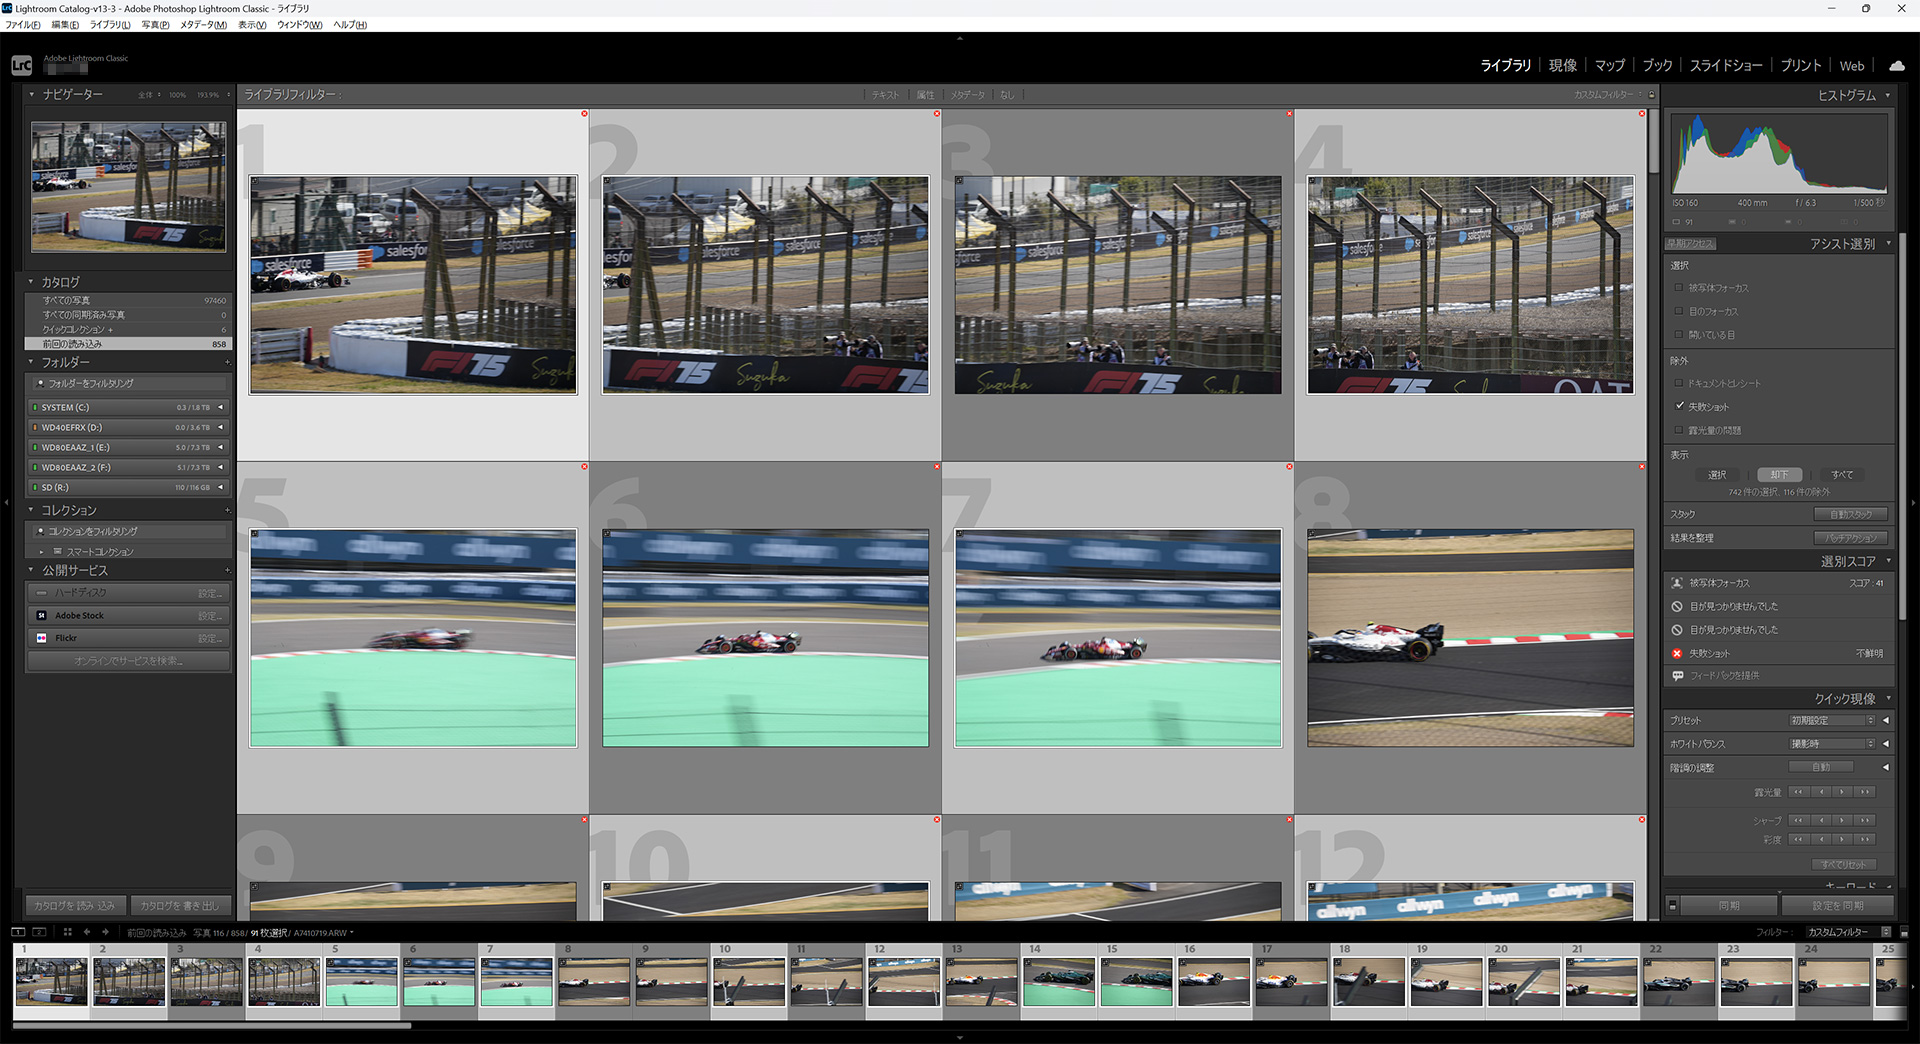Click the main window display icon
Screen dimensions: 1920x1044
click(19, 932)
